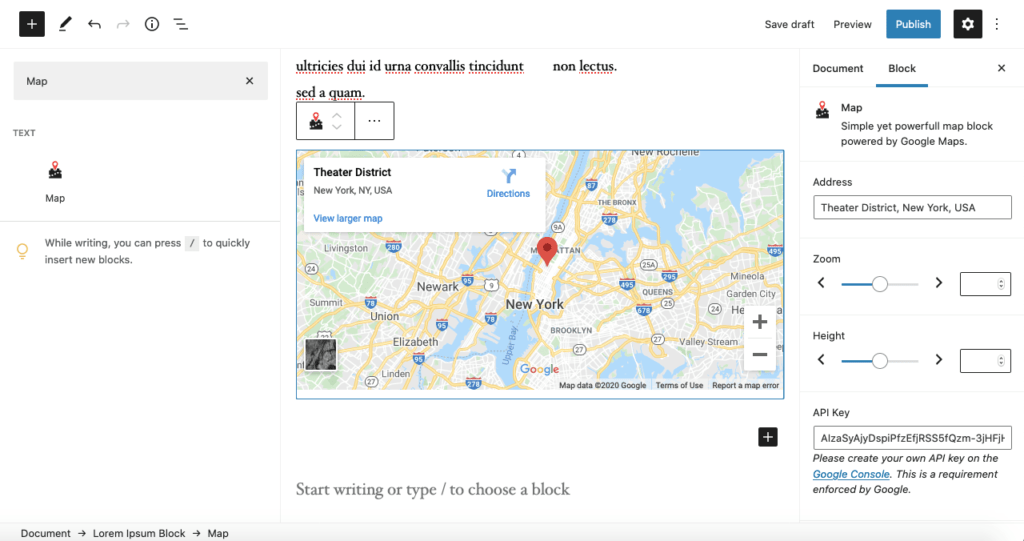This screenshot has height=541, width=1024.
Task: Open the Google Console link
Action: 851,474
